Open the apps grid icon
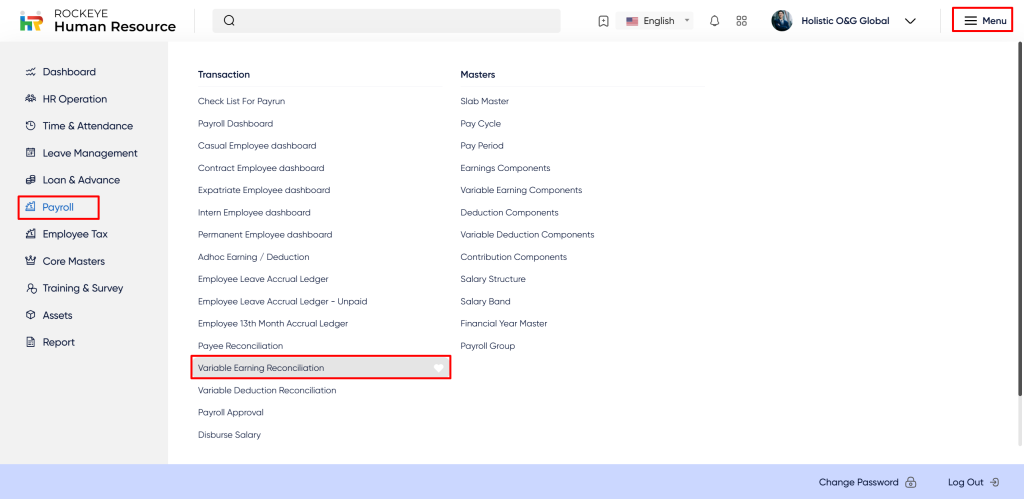The width and height of the screenshot is (1024, 499). 741,21
